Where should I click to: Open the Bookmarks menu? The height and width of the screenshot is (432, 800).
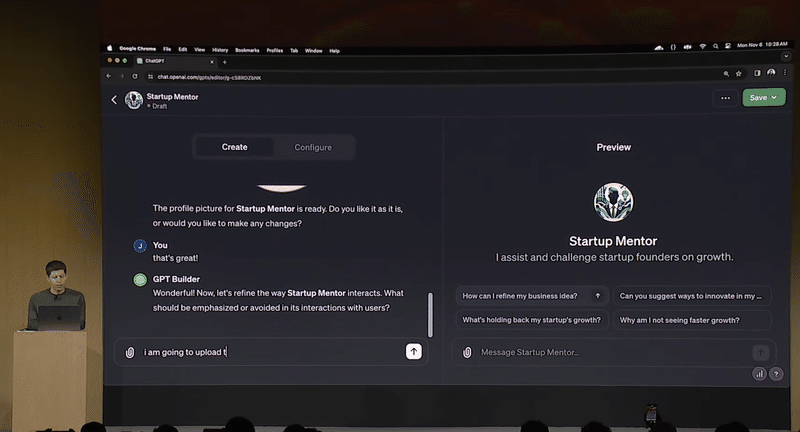[247, 50]
